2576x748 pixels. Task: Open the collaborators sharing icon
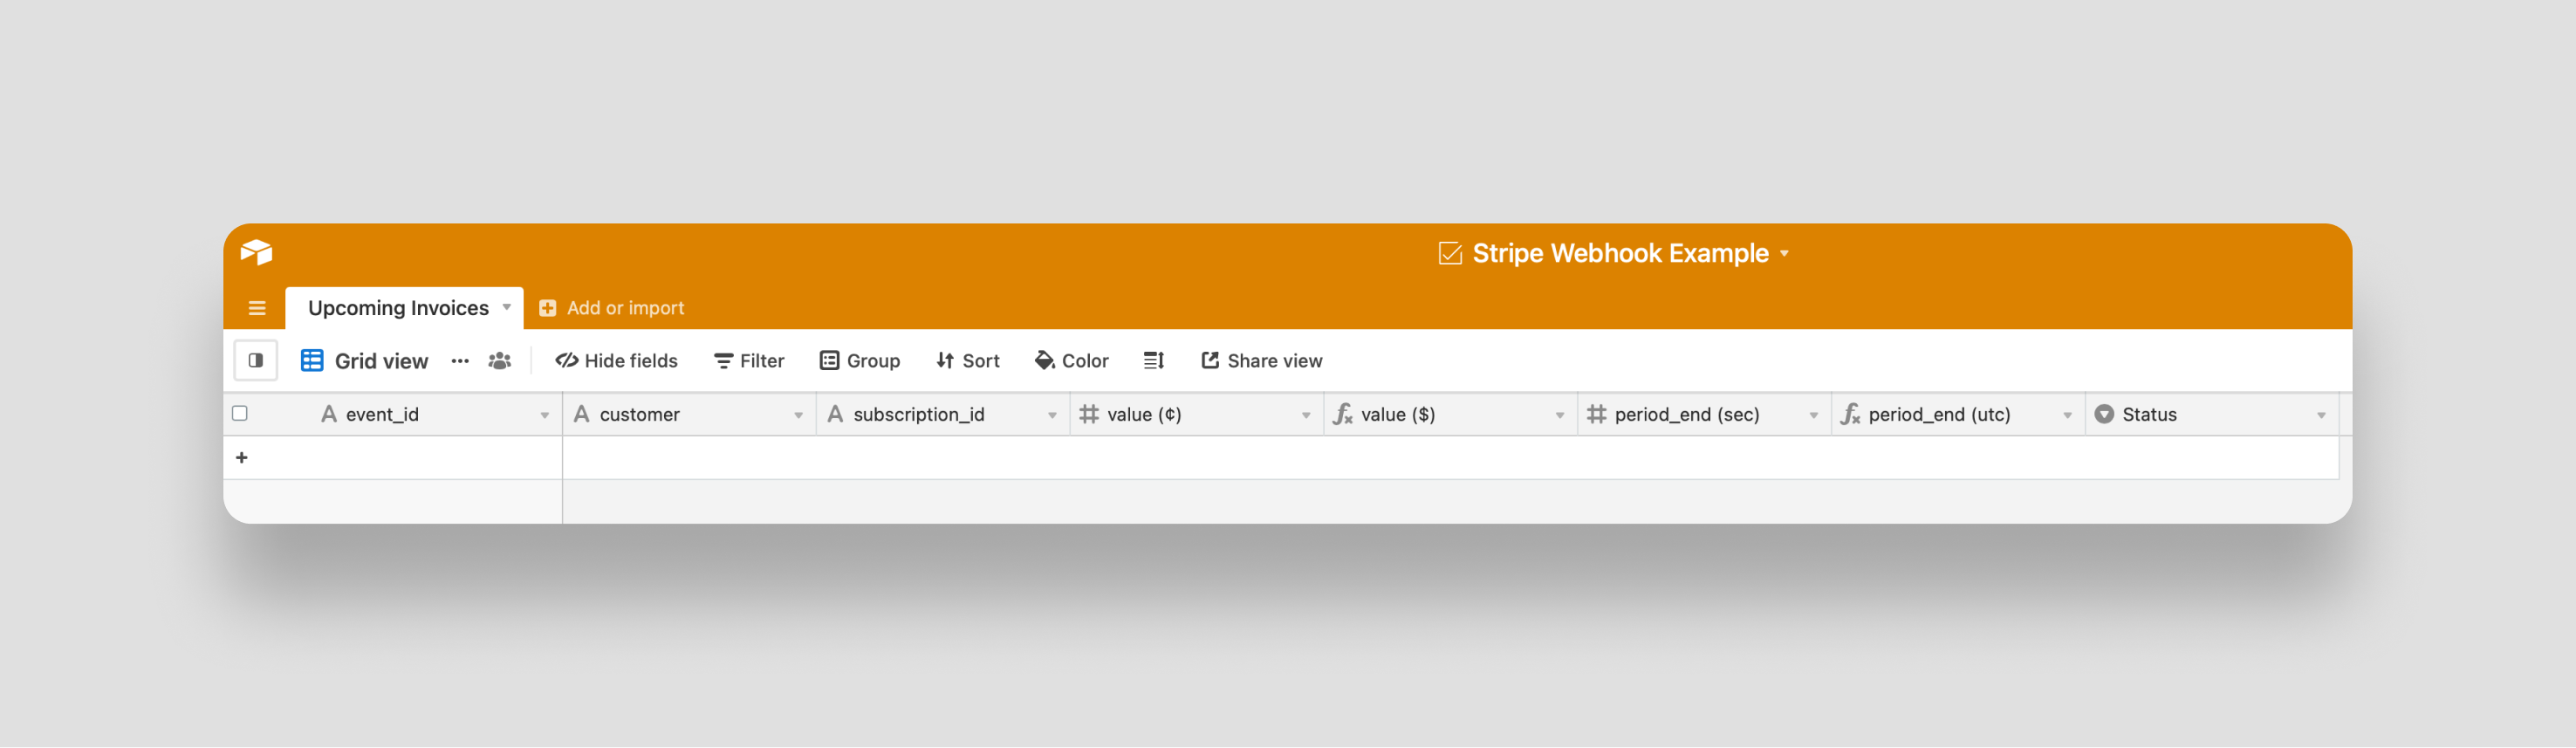pos(499,360)
